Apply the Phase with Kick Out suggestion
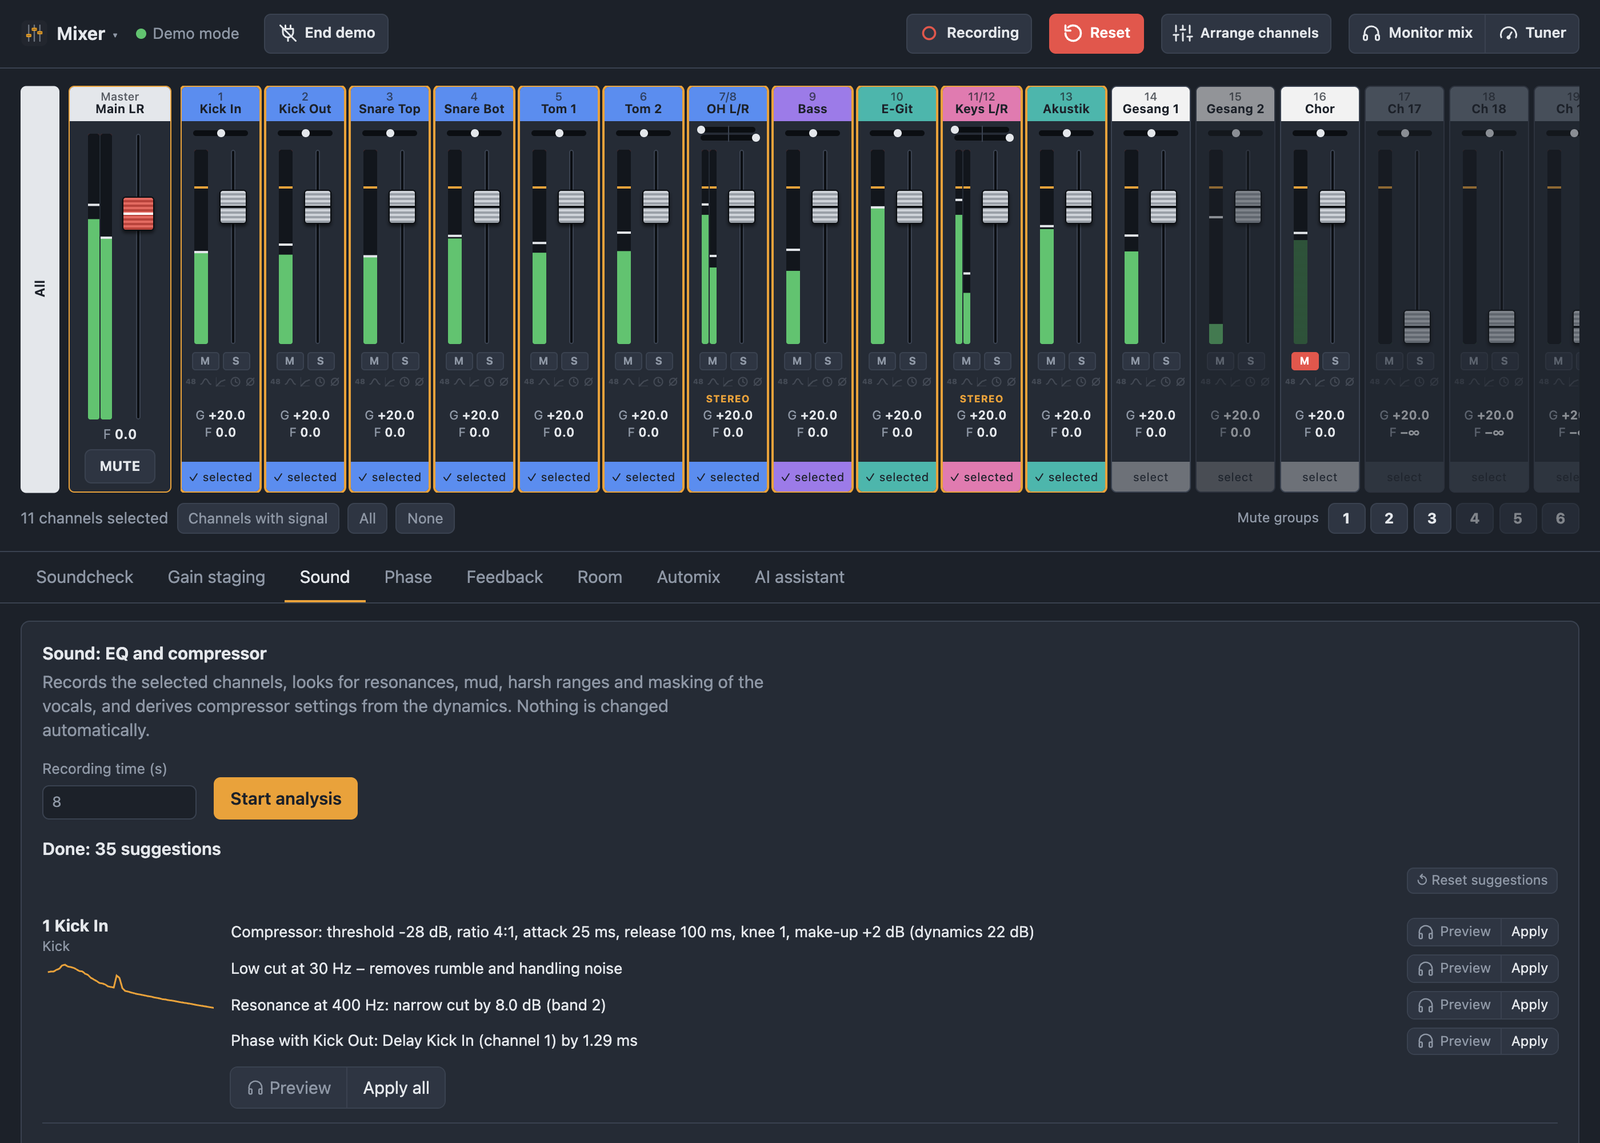Viewport: 1600px width, 1143px height. tap(1529, 1041)
